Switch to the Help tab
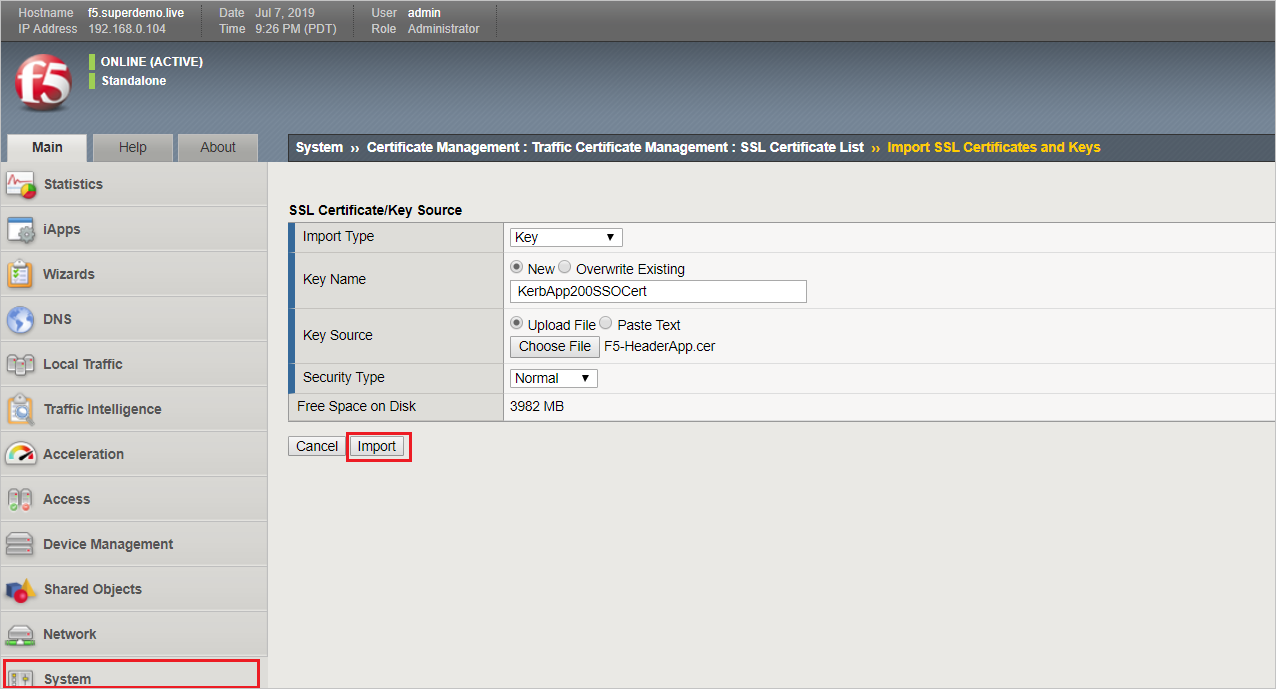 [x=132, y=147]
